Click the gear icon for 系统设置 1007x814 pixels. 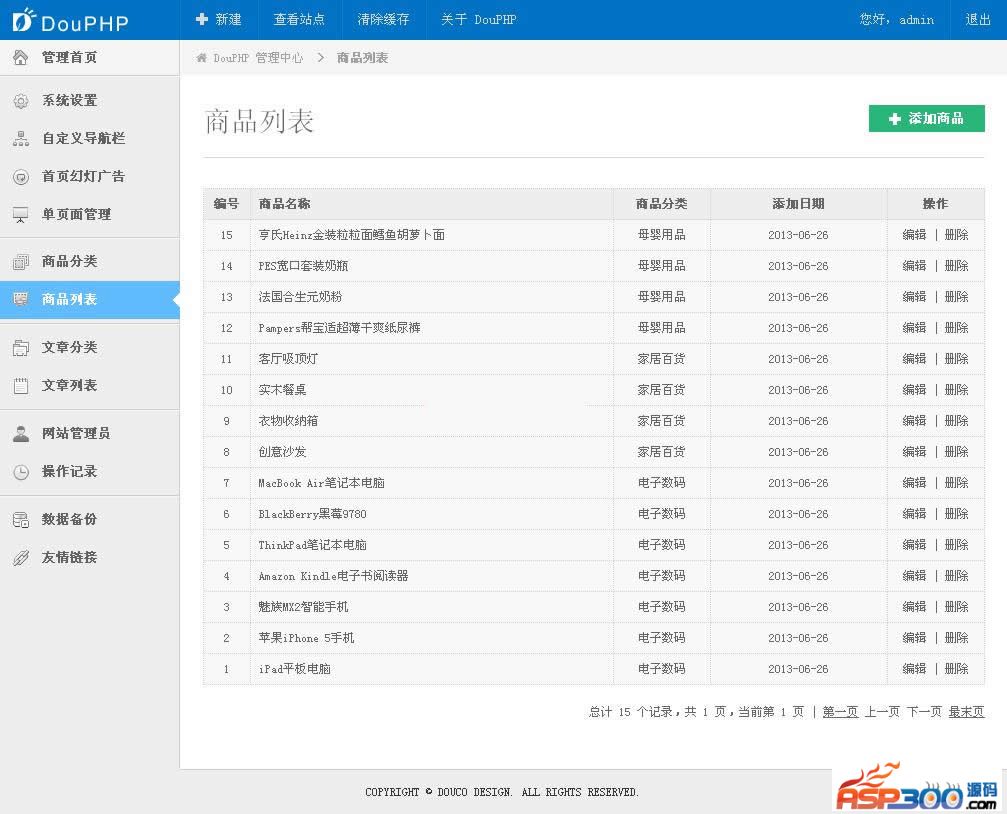pos(21,101)
